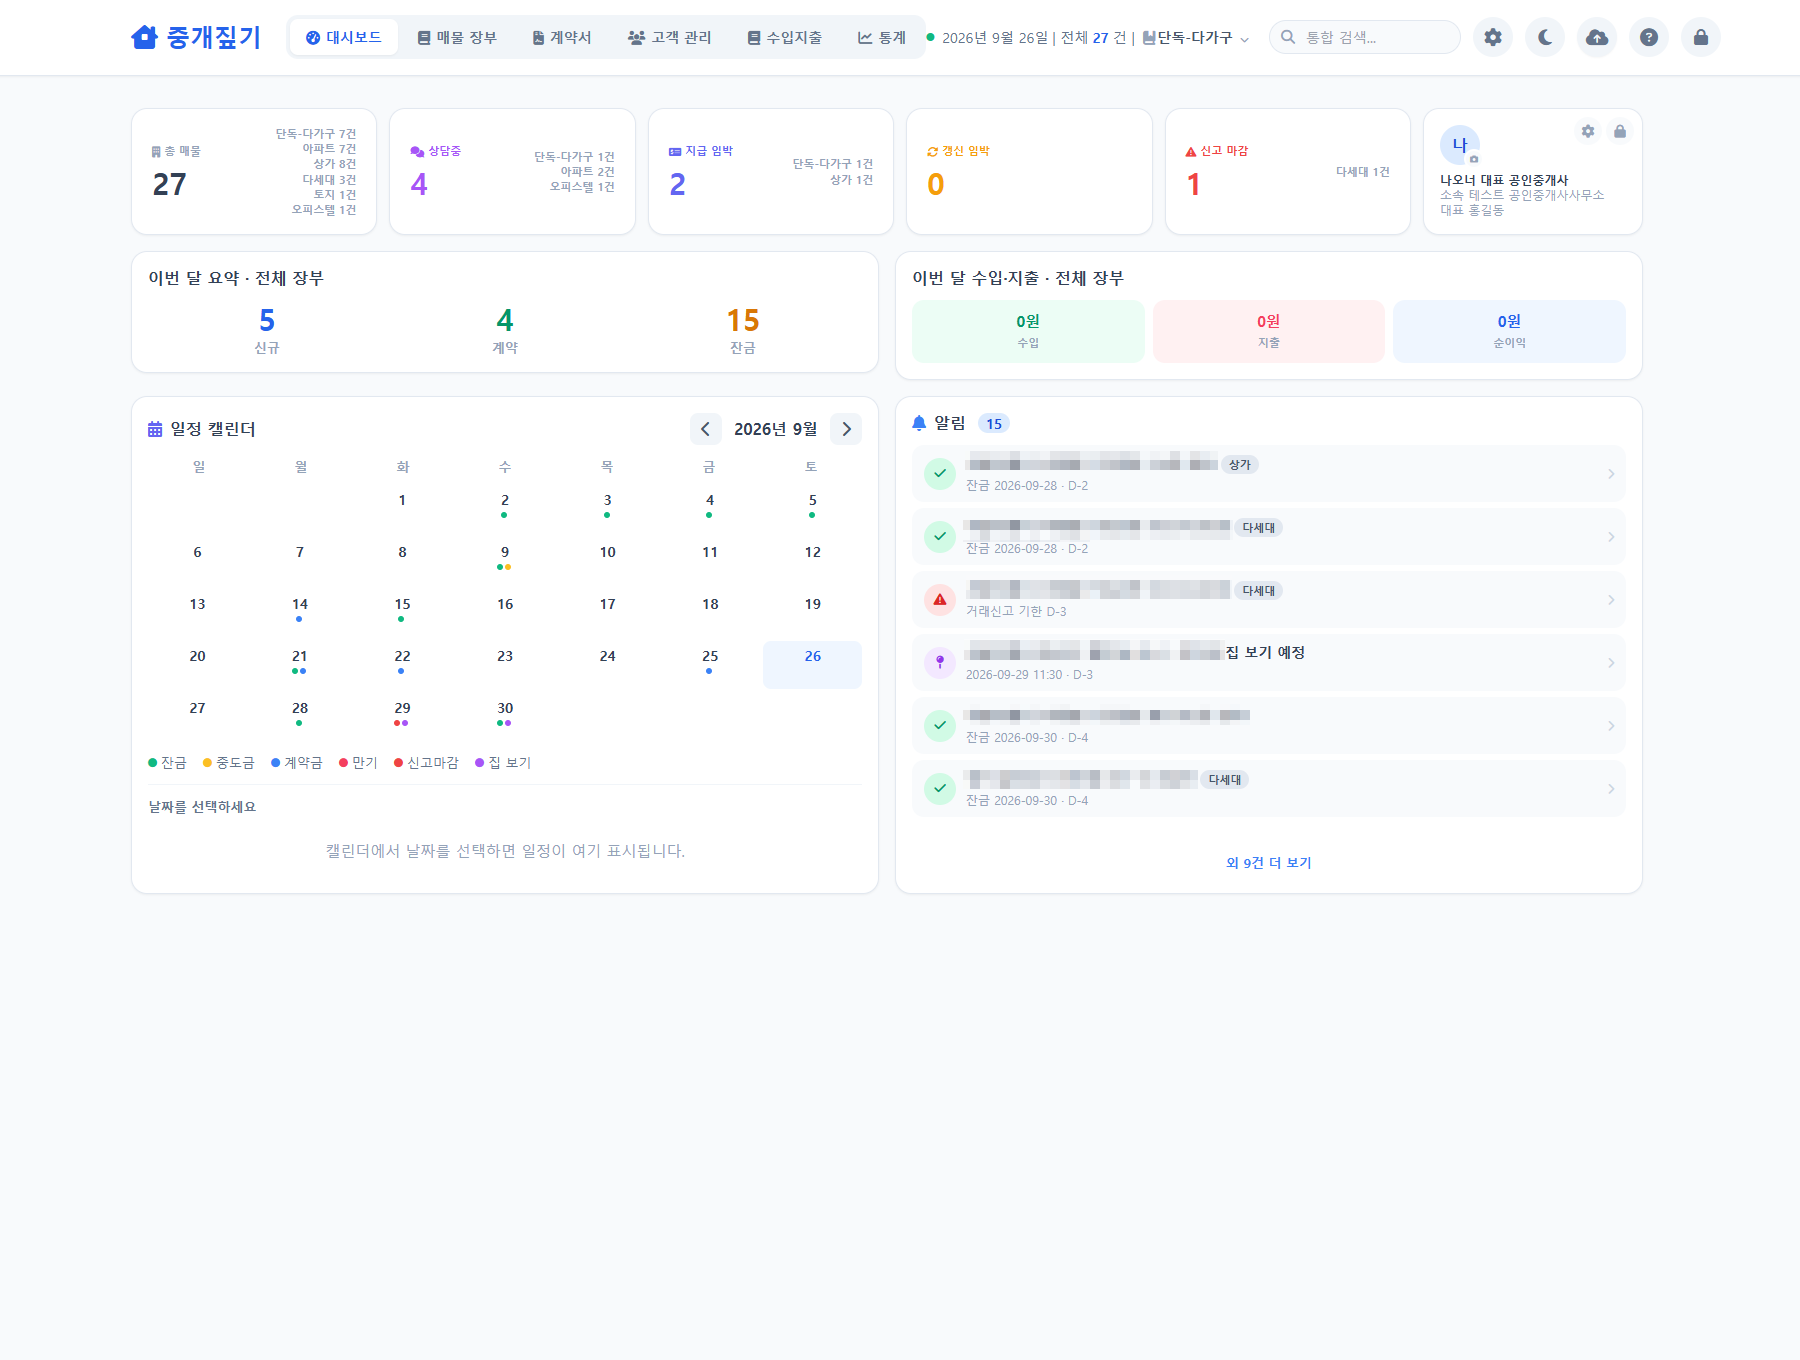1800x1360 pixels.
Task: Click 외 9건 더 보기 link
Action: click(1268, 862)
